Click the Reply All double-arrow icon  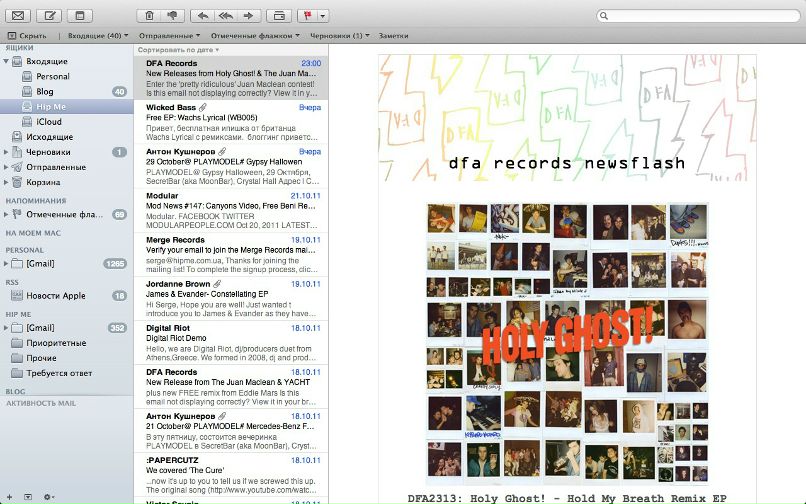226,16
